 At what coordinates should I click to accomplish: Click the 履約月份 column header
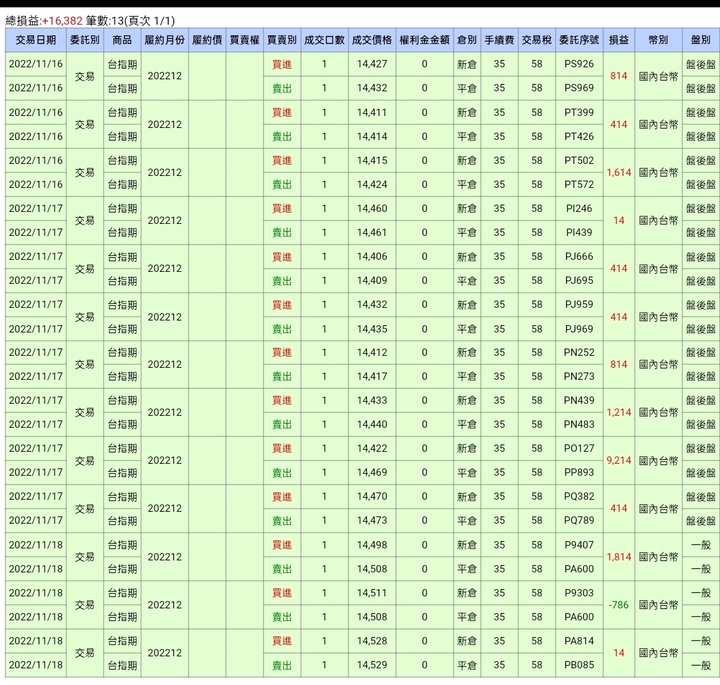164,40
